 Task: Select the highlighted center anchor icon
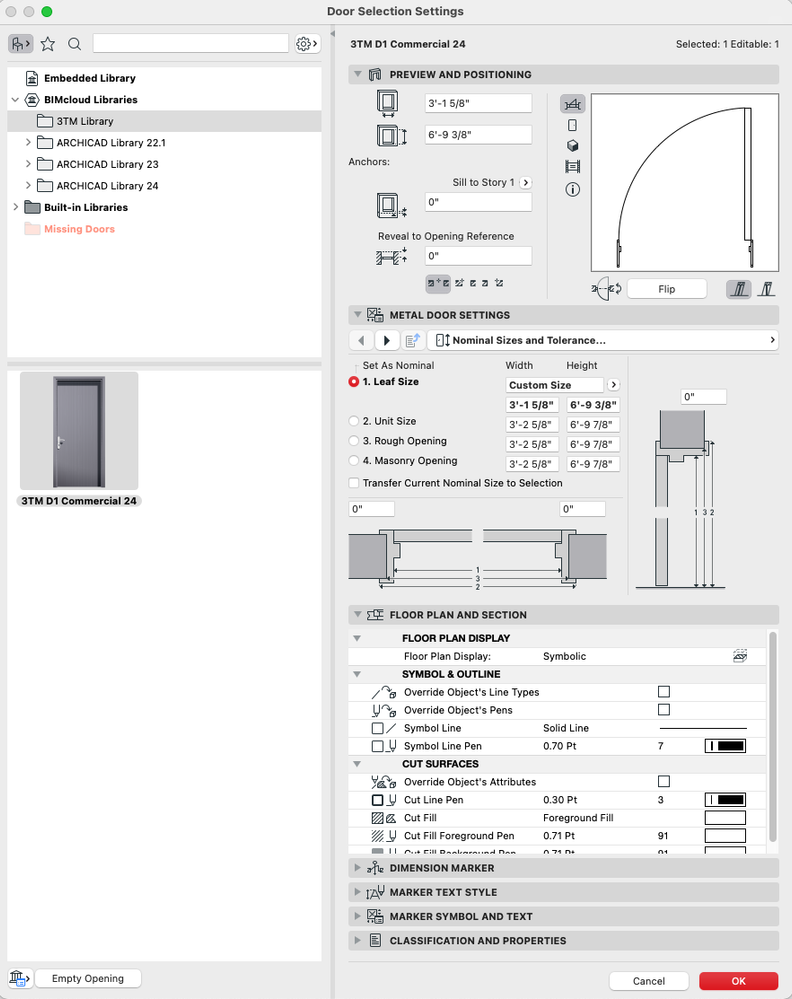438,283
